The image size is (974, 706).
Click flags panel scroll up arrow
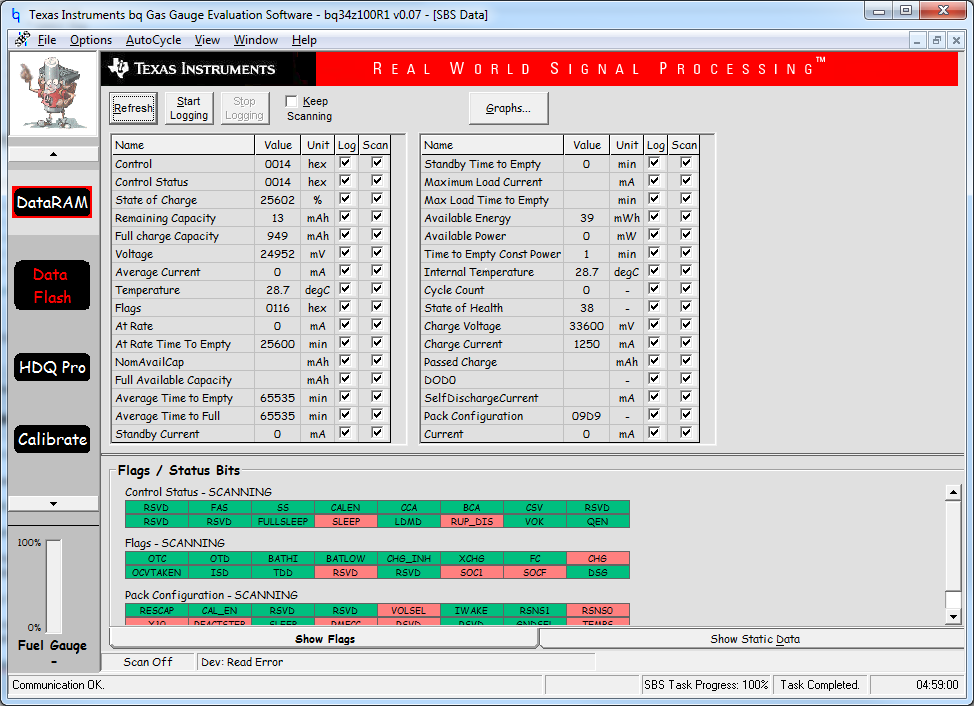(953, 492)
